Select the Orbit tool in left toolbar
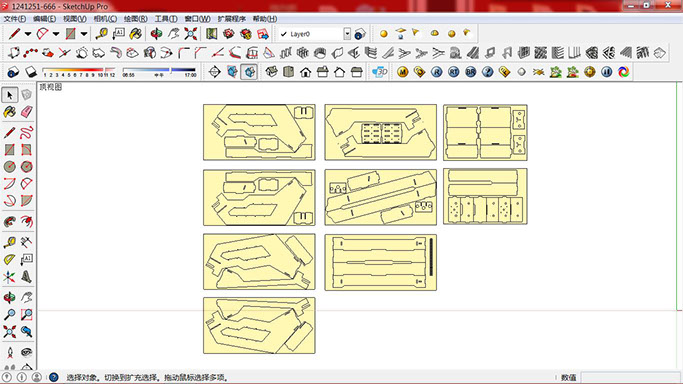The image size is (683, 384). coord(10,297)
